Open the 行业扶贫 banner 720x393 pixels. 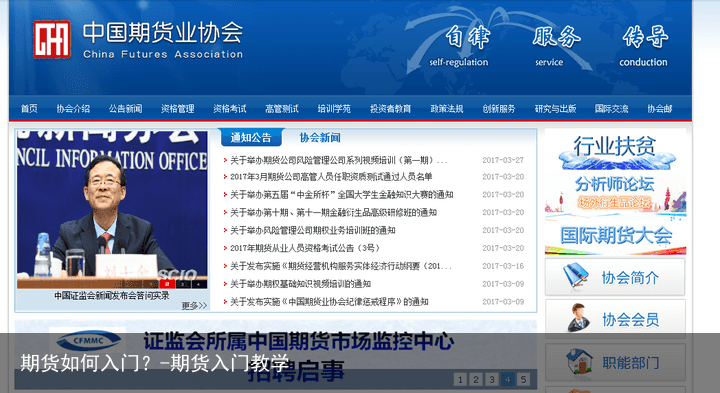pyautogui.click(x=615, y=150)
